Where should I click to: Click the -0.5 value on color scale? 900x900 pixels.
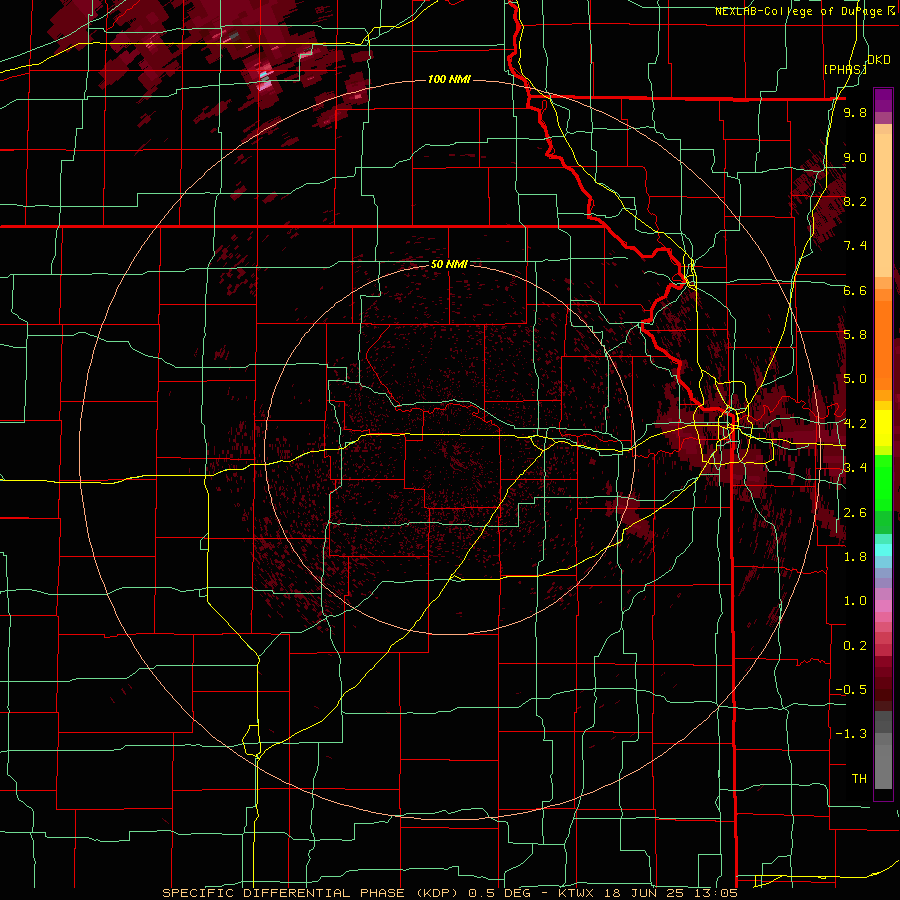852,690
